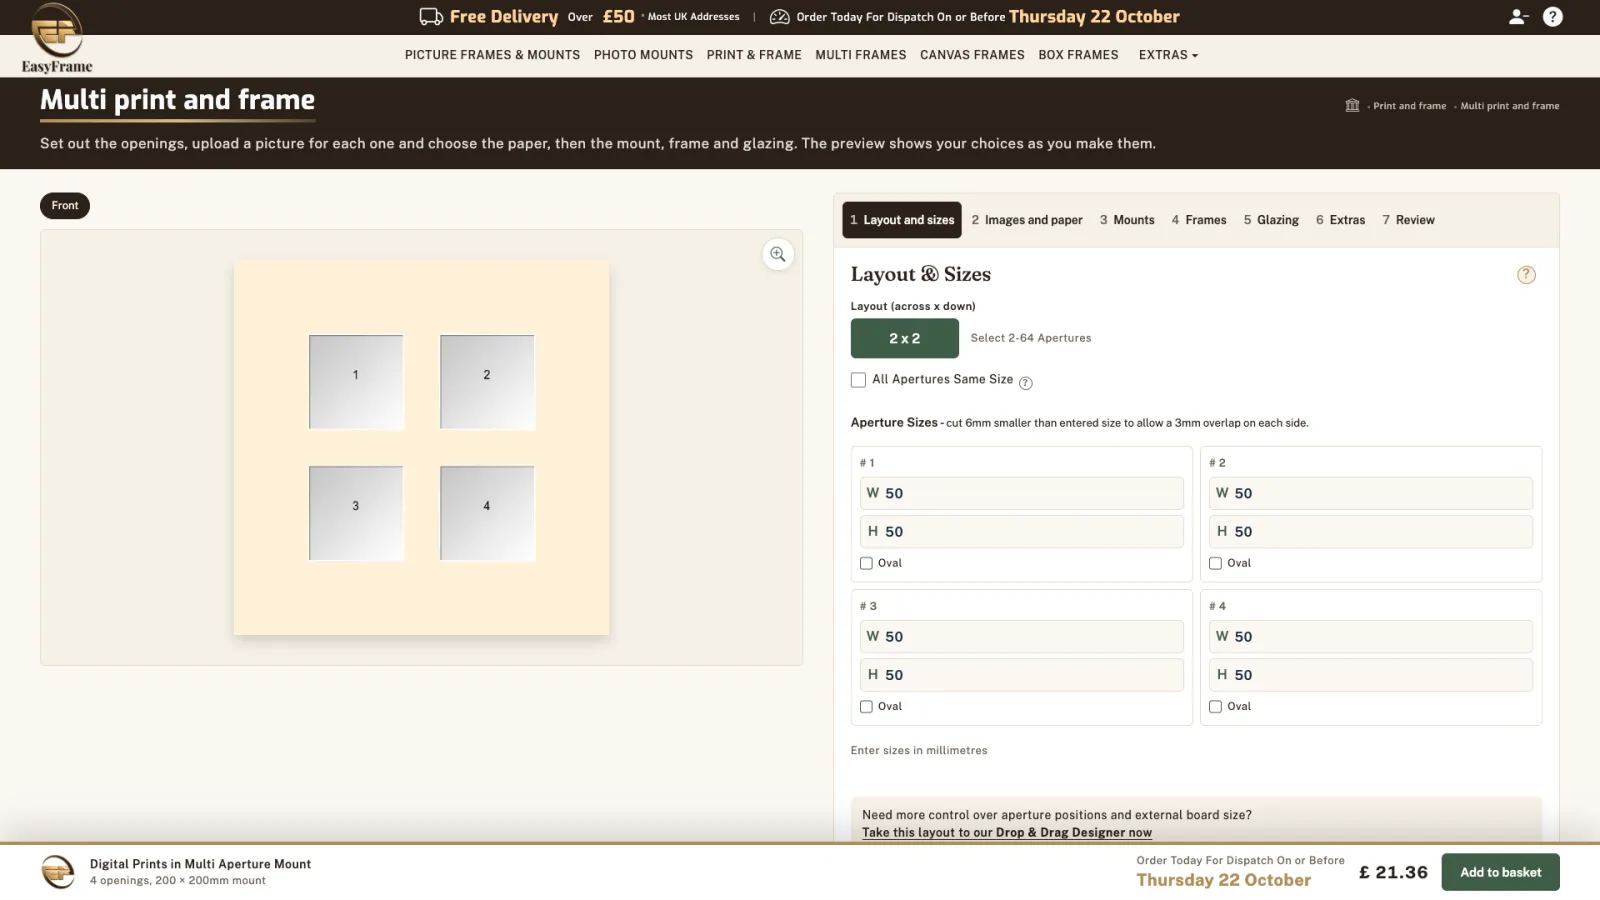Click the Front view button
The height and width of the screenshot is (900, 1600).
tap(65, 206)
